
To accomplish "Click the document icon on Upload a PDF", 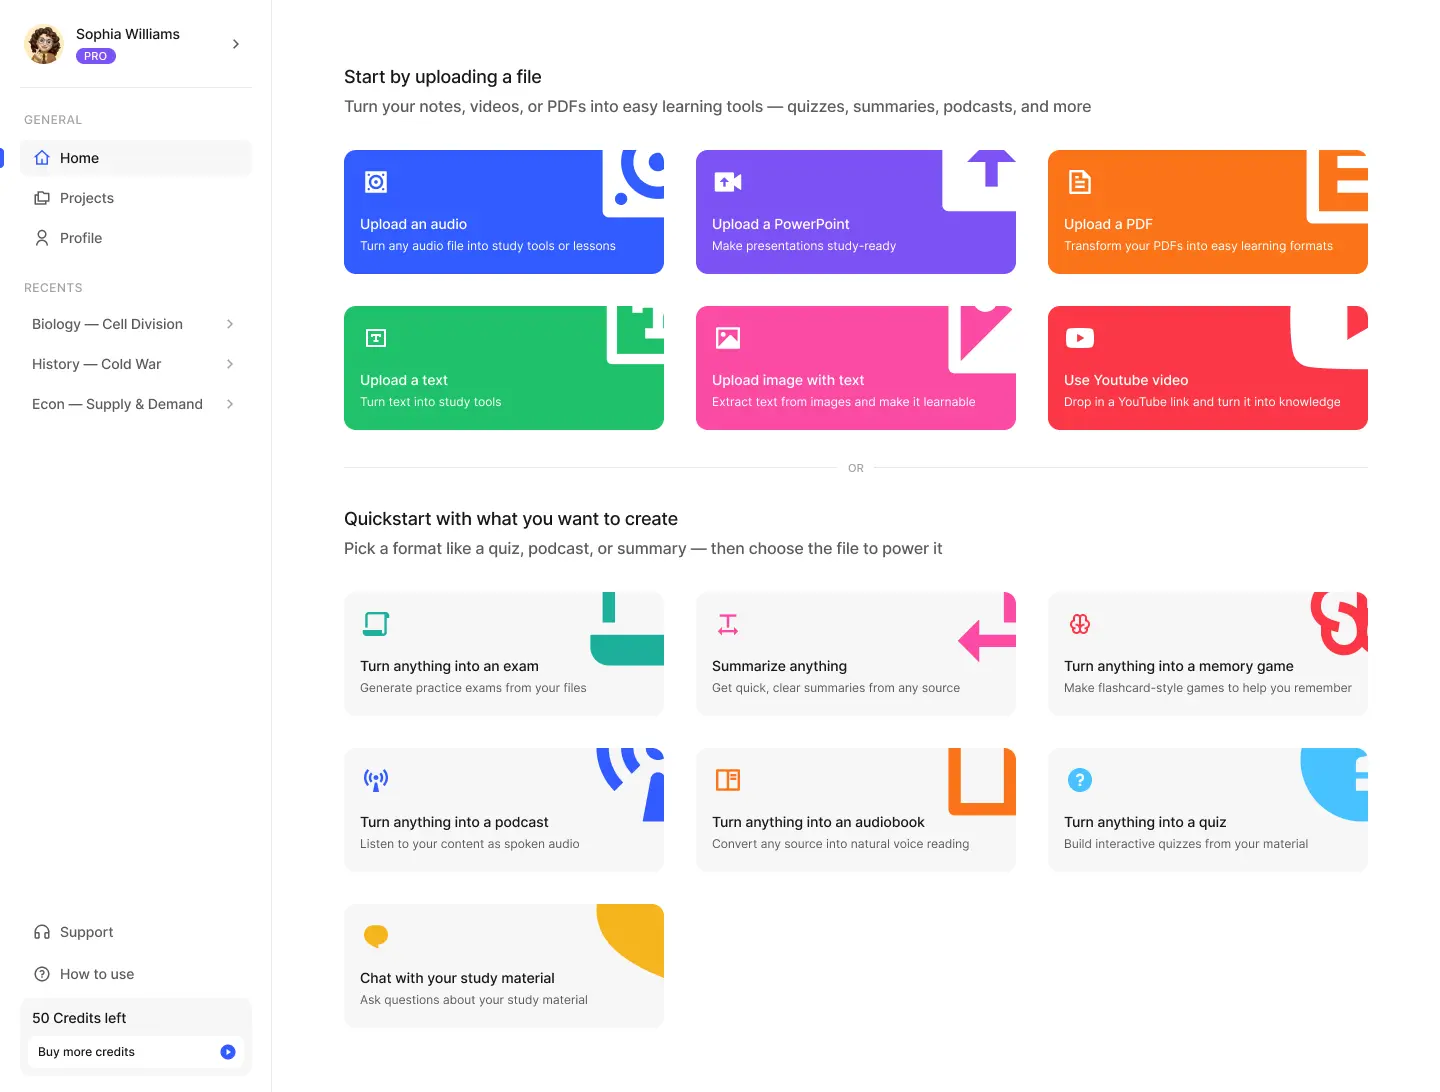I will [x=1079, y=182].
